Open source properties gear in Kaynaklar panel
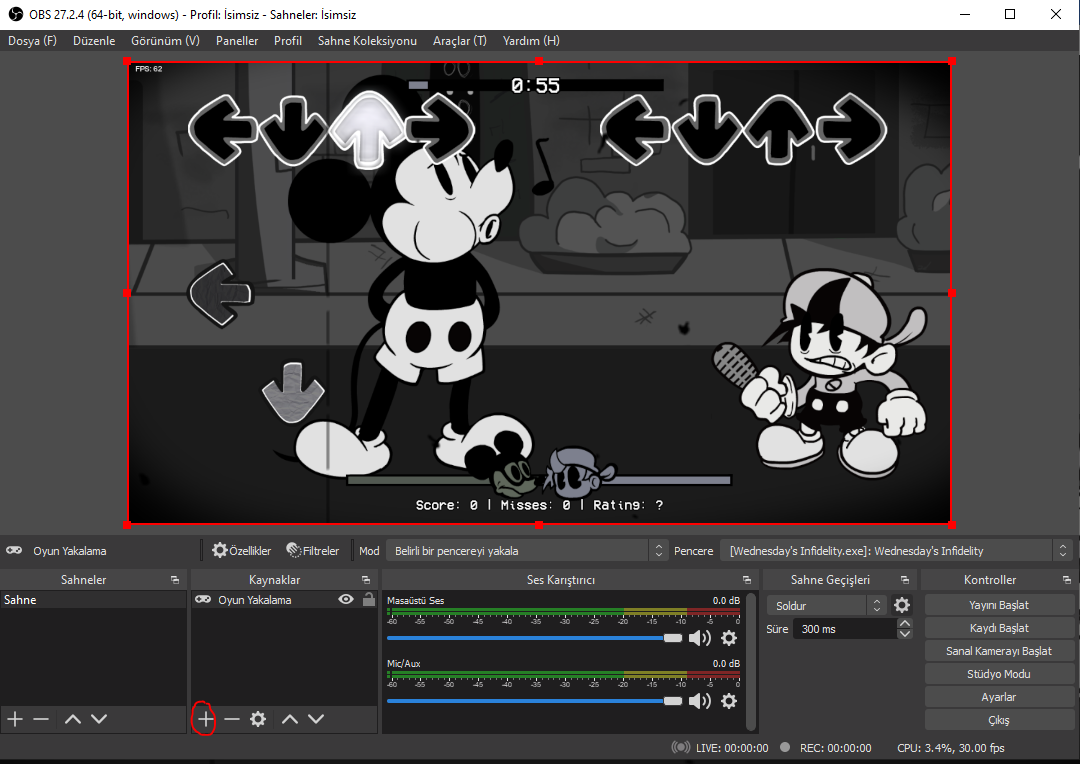The image size is (1080, 764). tap(258, 719)
